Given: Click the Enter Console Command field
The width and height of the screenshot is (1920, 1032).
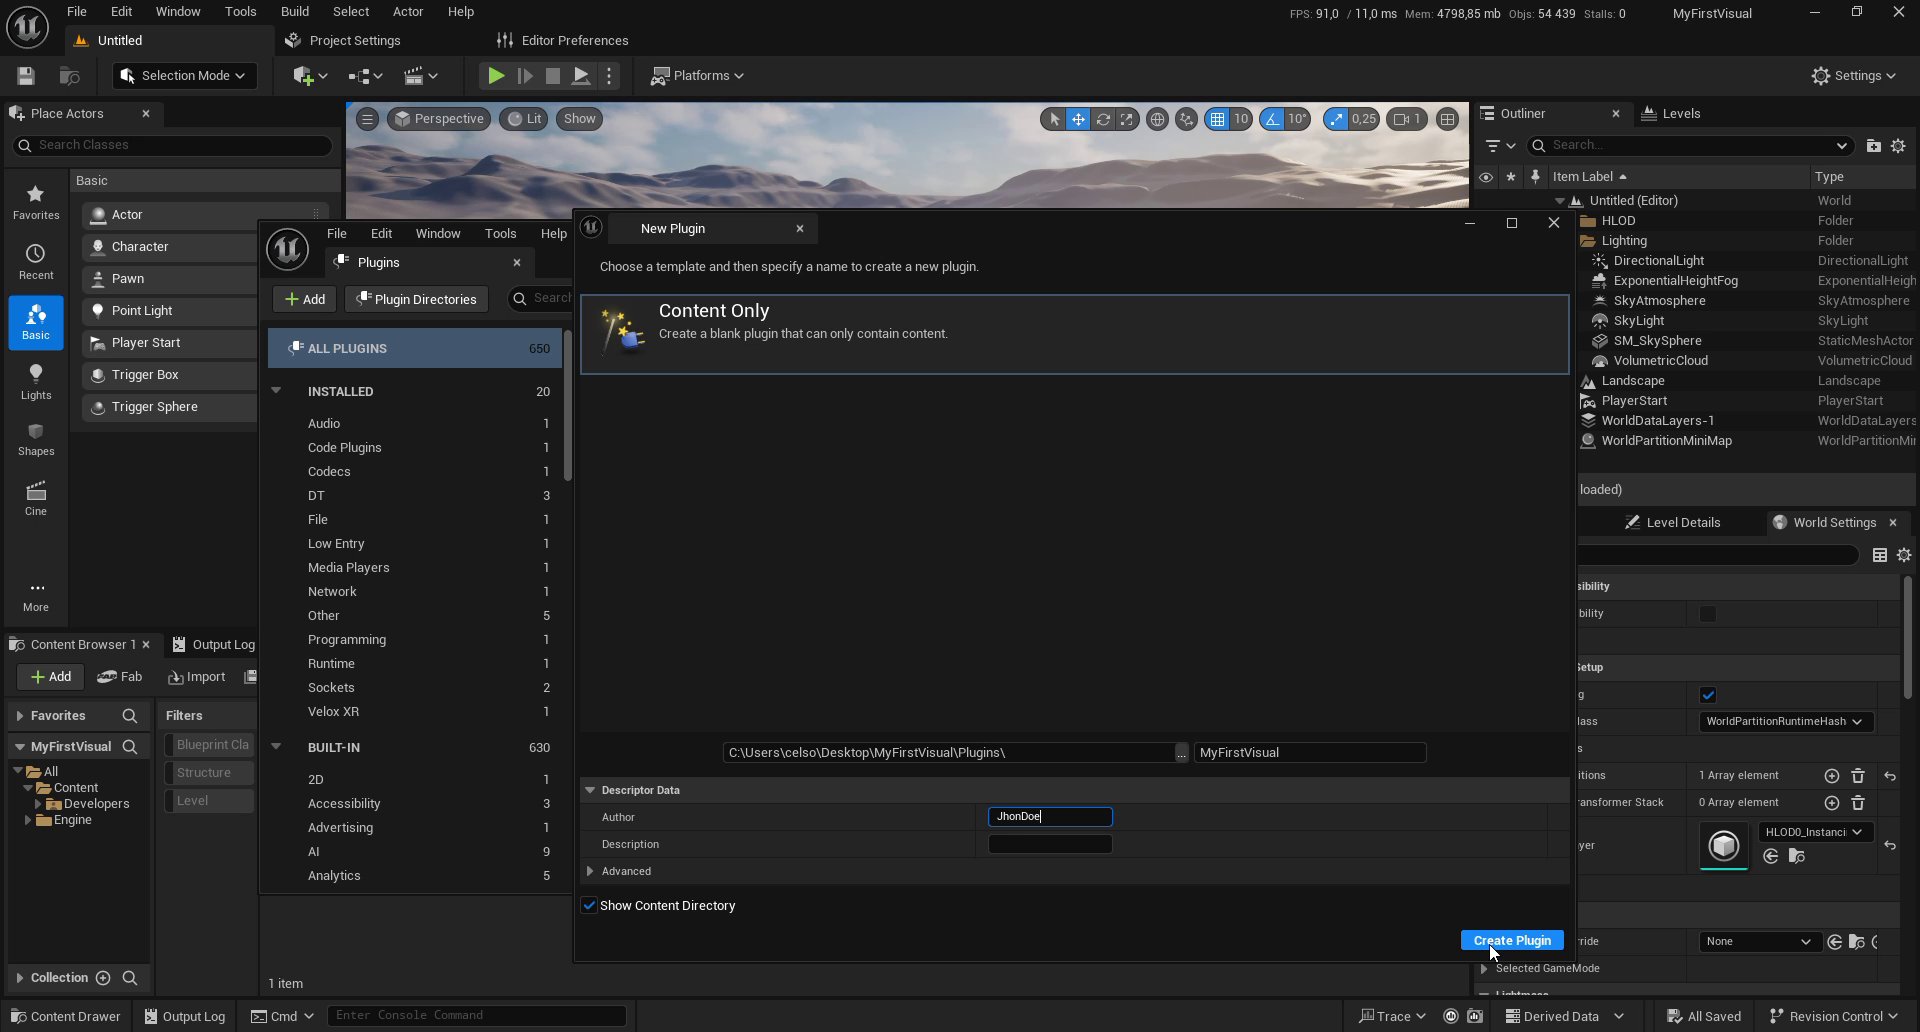Looking at the screenshot, I should [x=476, y=1016].
